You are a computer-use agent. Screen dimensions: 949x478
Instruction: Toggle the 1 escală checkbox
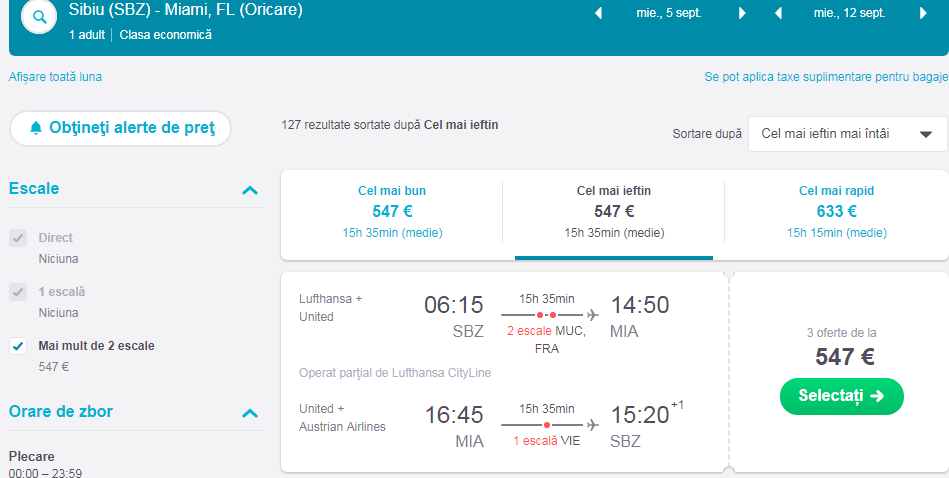[18, 292]
